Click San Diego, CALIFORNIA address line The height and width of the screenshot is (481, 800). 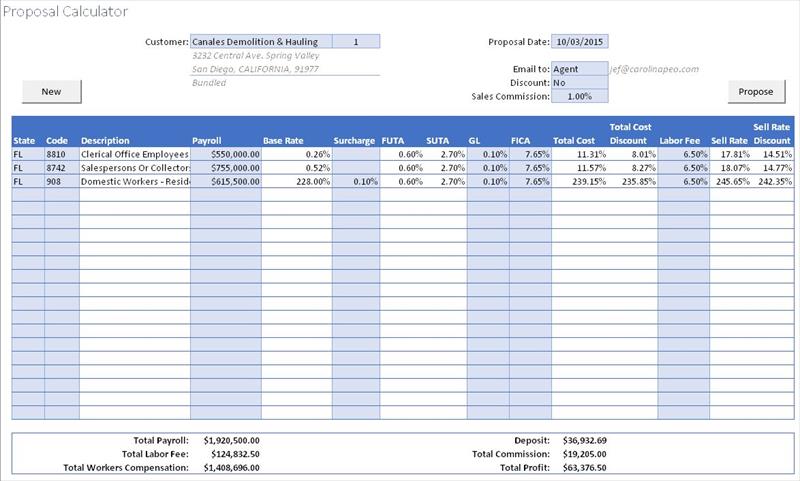pyautogui.click(x=255, y=69)
